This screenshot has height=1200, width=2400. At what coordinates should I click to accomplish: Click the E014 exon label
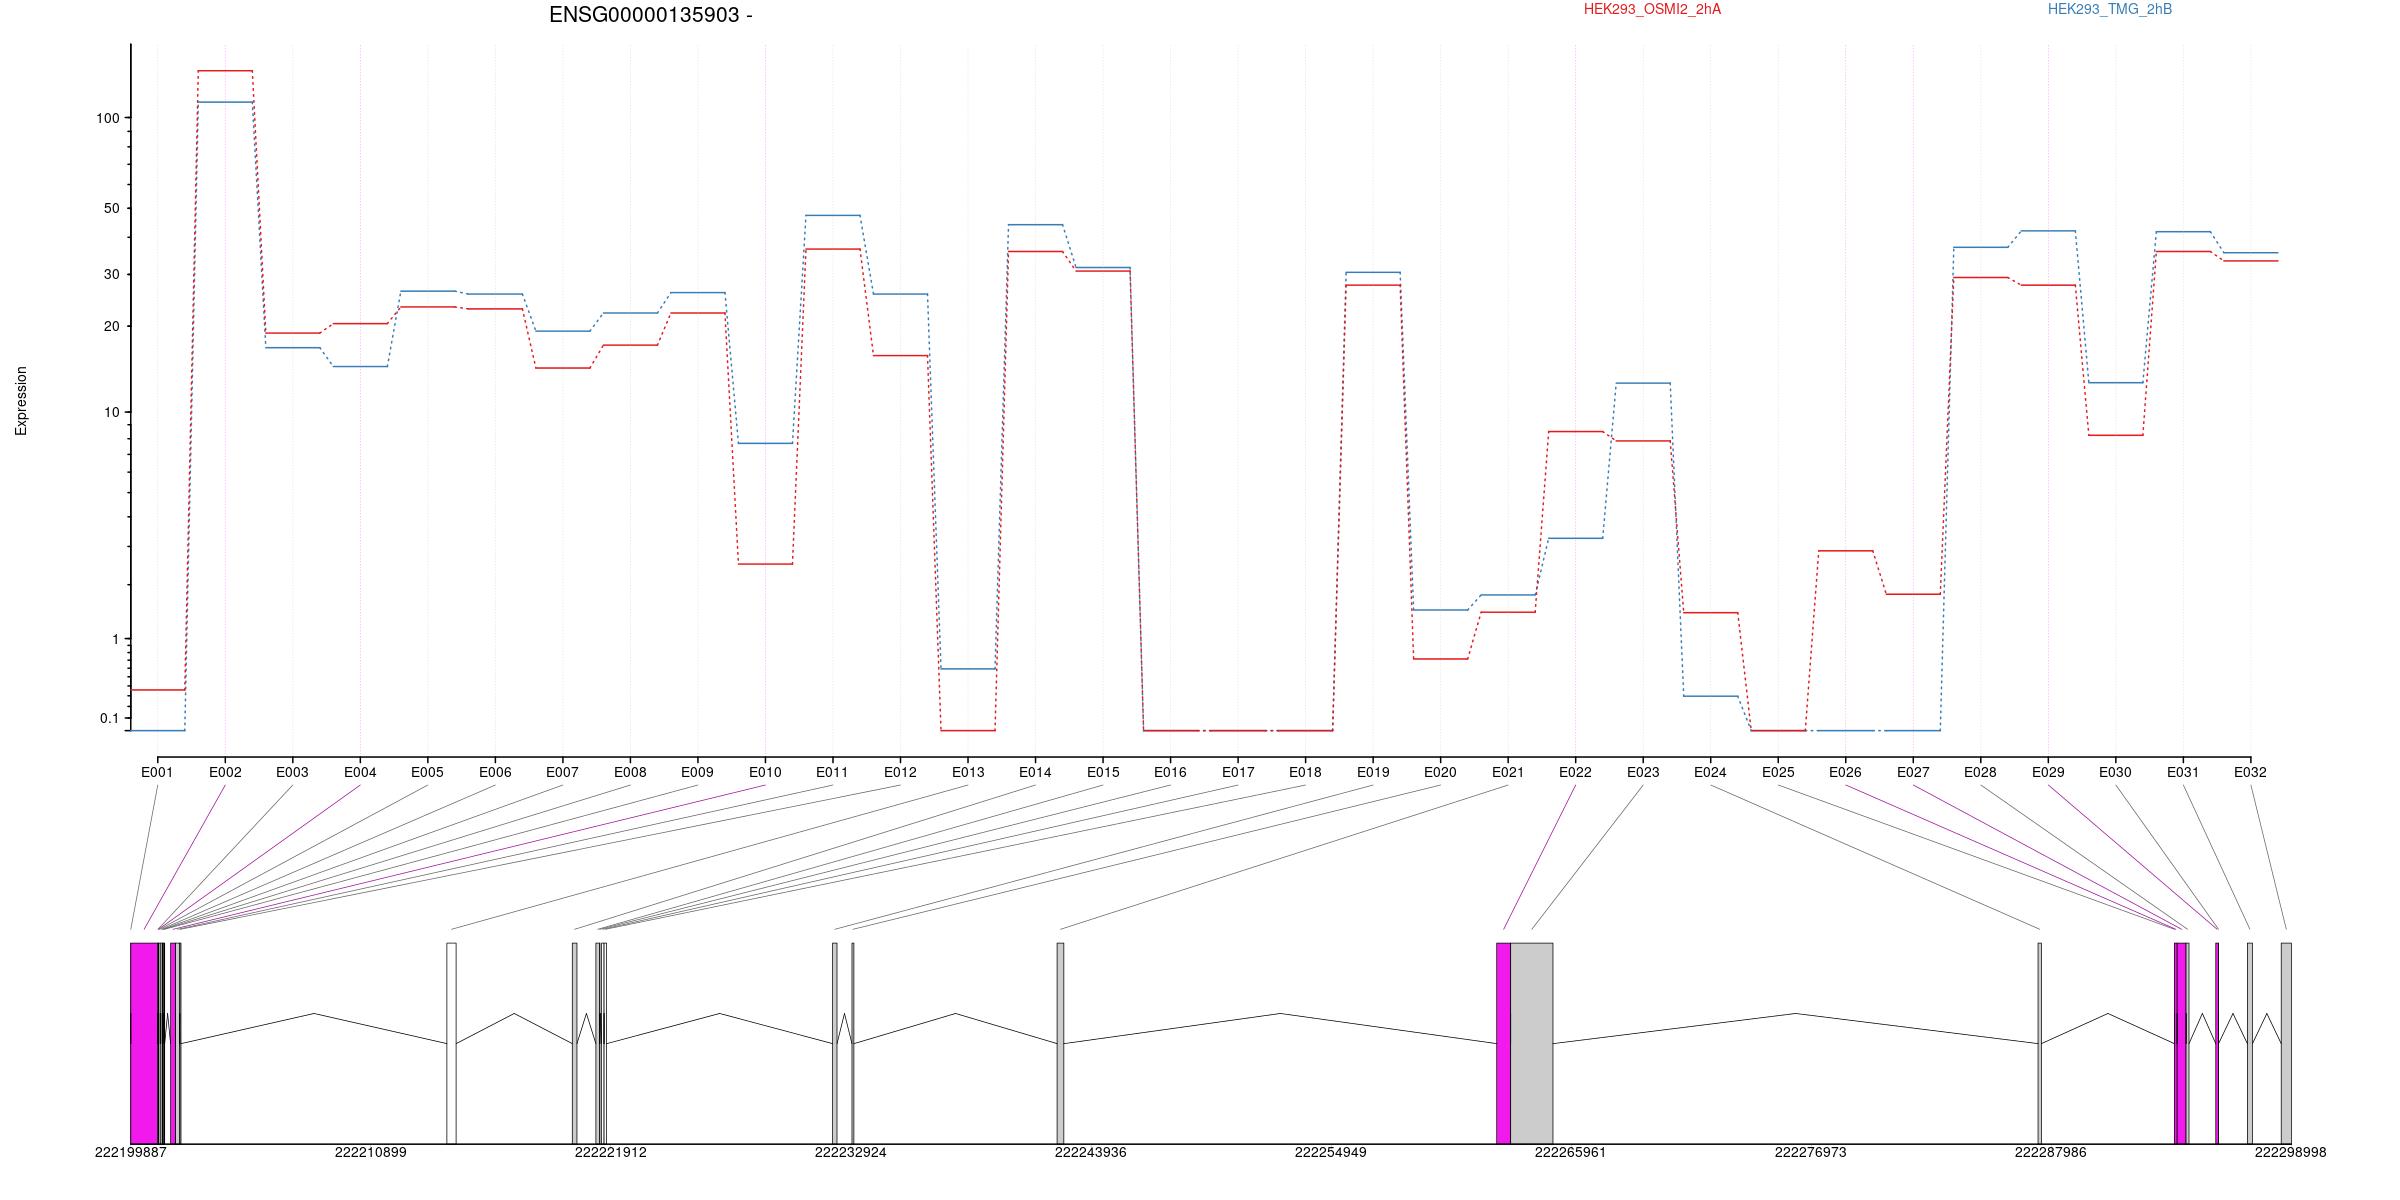point(1035,772)
